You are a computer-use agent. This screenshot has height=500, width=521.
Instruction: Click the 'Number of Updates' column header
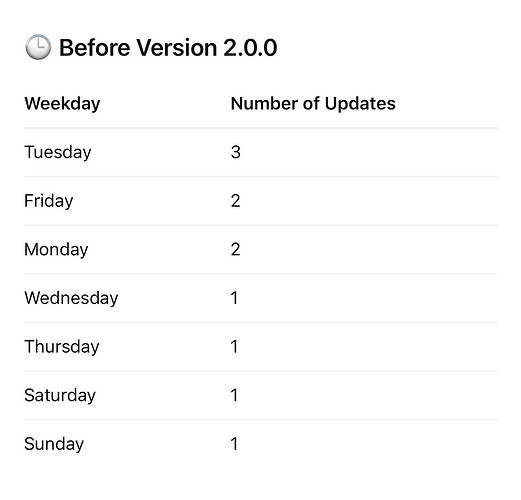coord(313,104)
